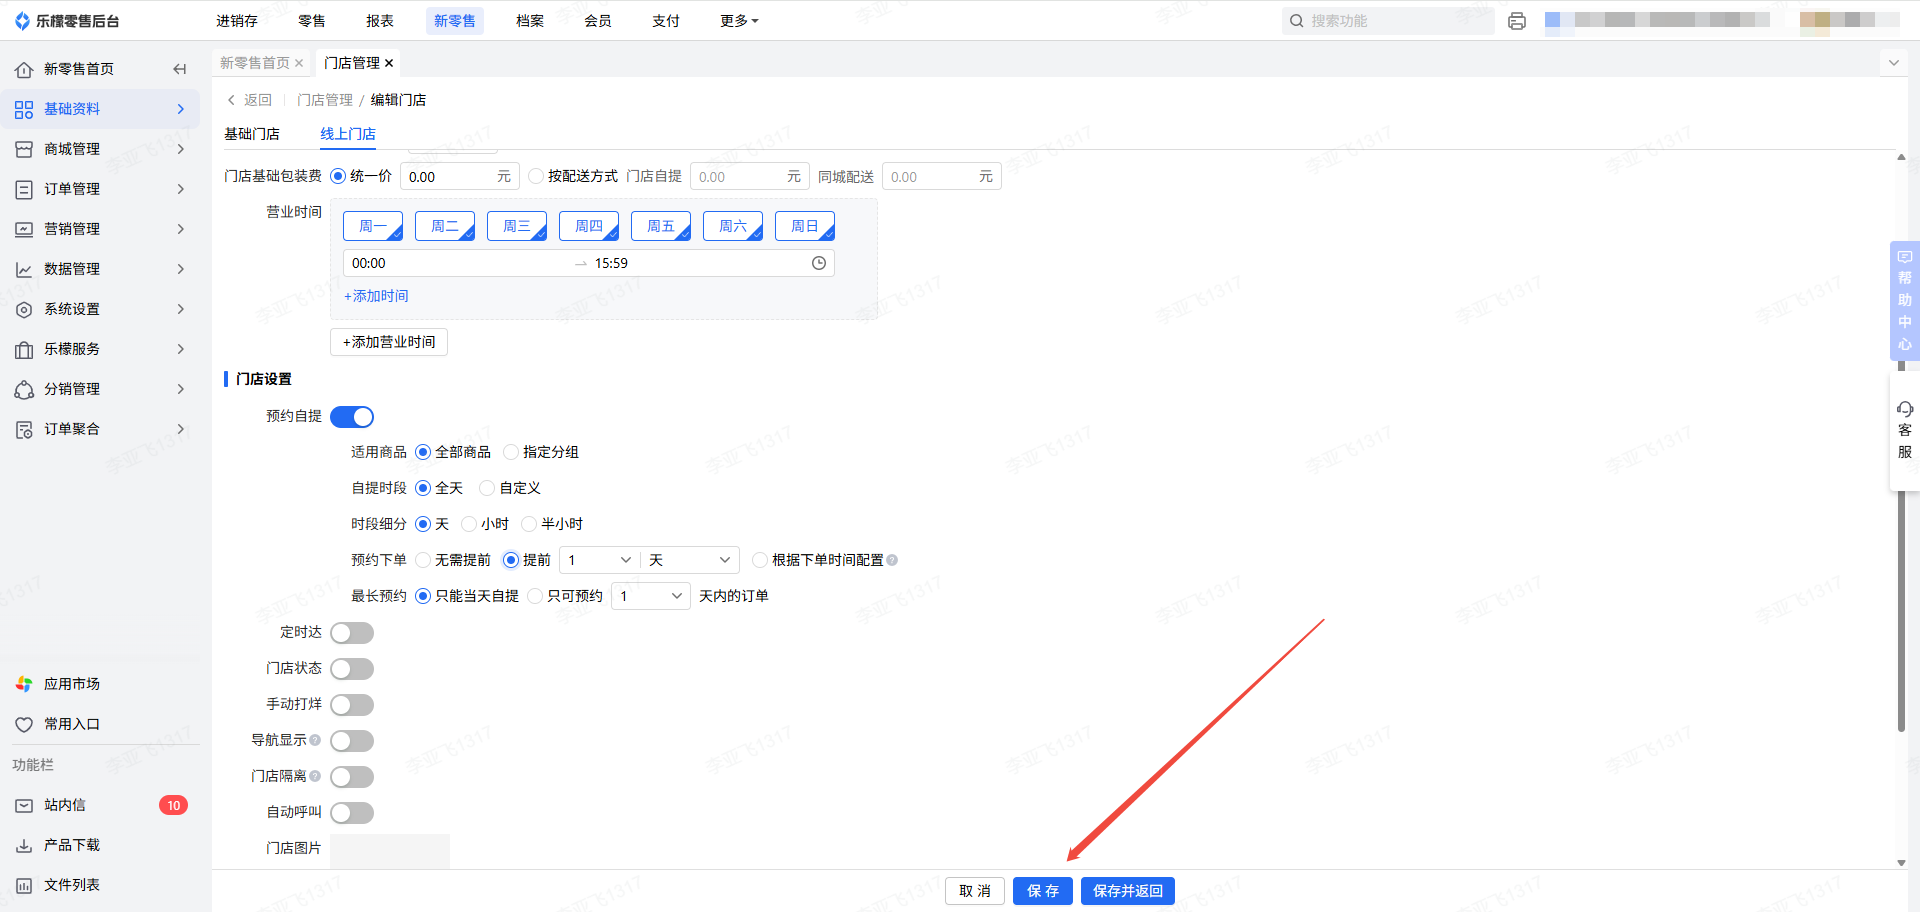
Task: Open the 会员 top menu
Action: coord(598,21)
